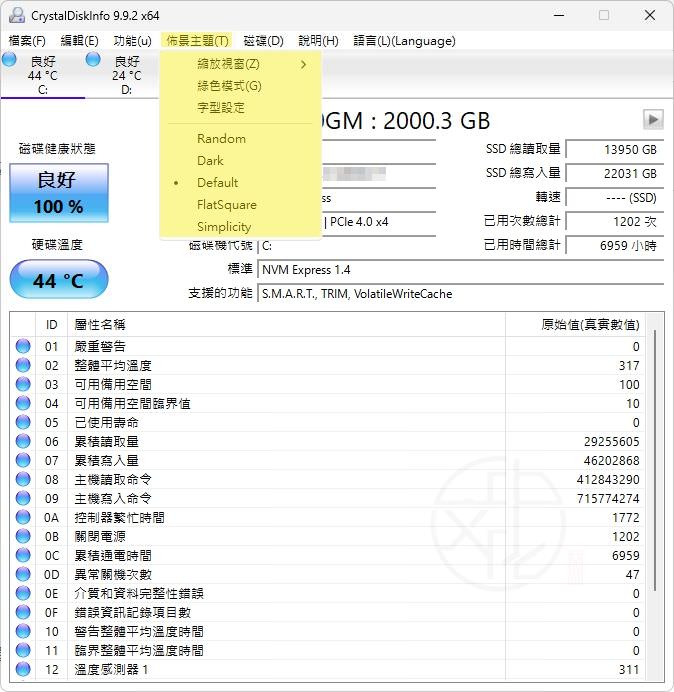This screenshot has height=692, width=674.
Task: Select the Random theme
Action: point(241,139)
